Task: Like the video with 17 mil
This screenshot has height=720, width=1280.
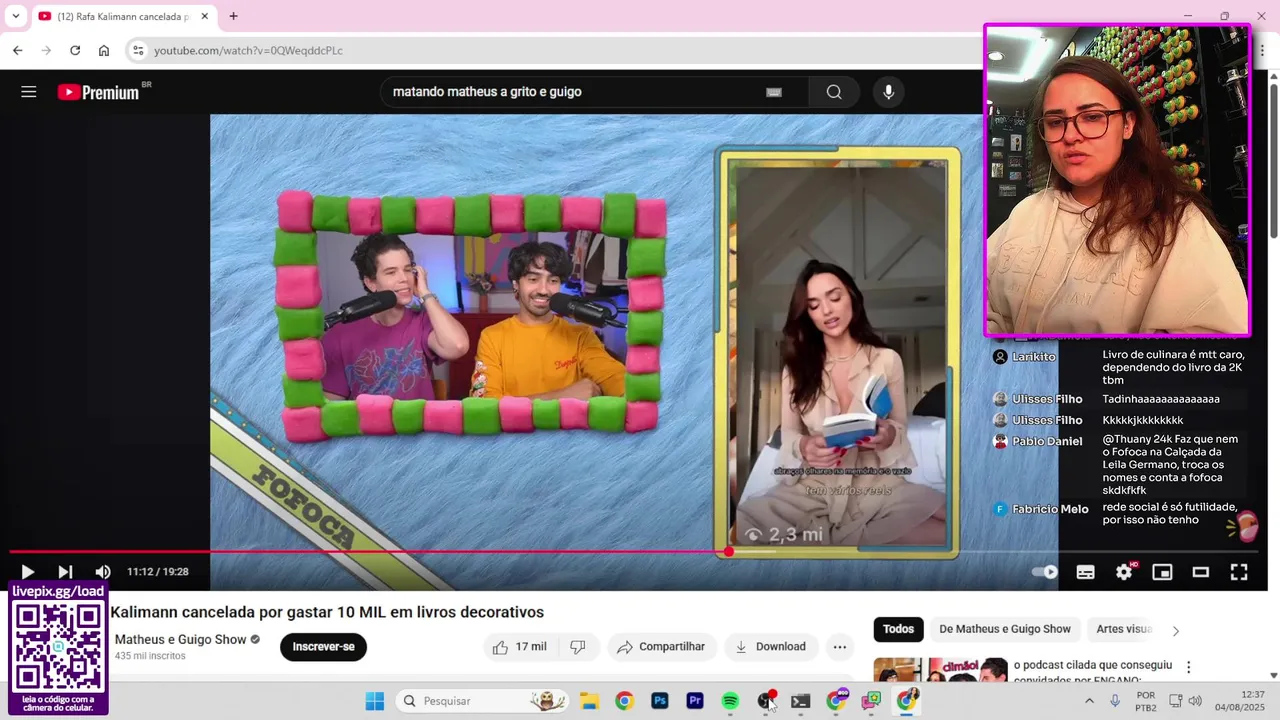Action: (x=520, y=647)
